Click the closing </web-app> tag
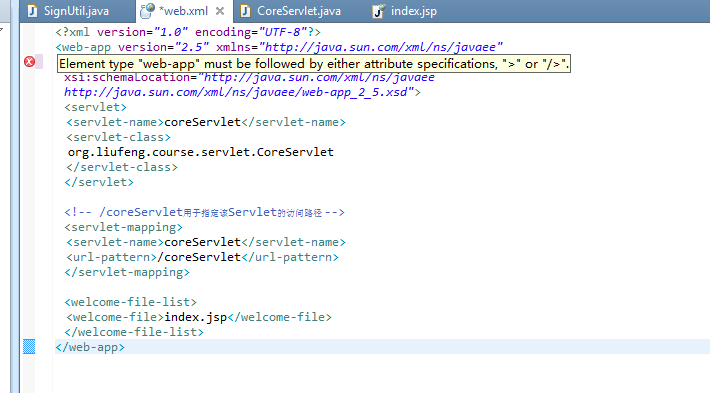710x393 pixels. click(x=90, y=347)
